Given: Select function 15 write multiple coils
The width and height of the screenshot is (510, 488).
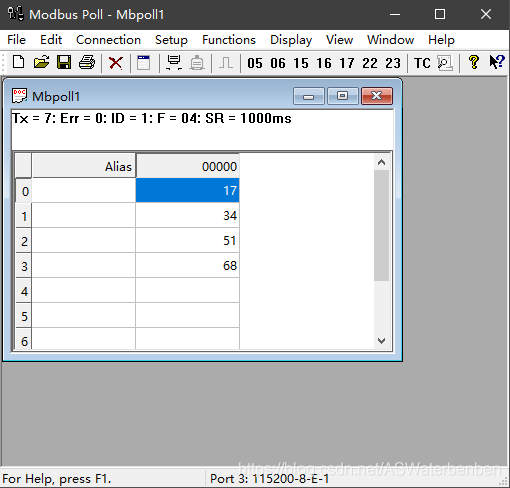Looking at the screenshot, I should click(301, 63).
